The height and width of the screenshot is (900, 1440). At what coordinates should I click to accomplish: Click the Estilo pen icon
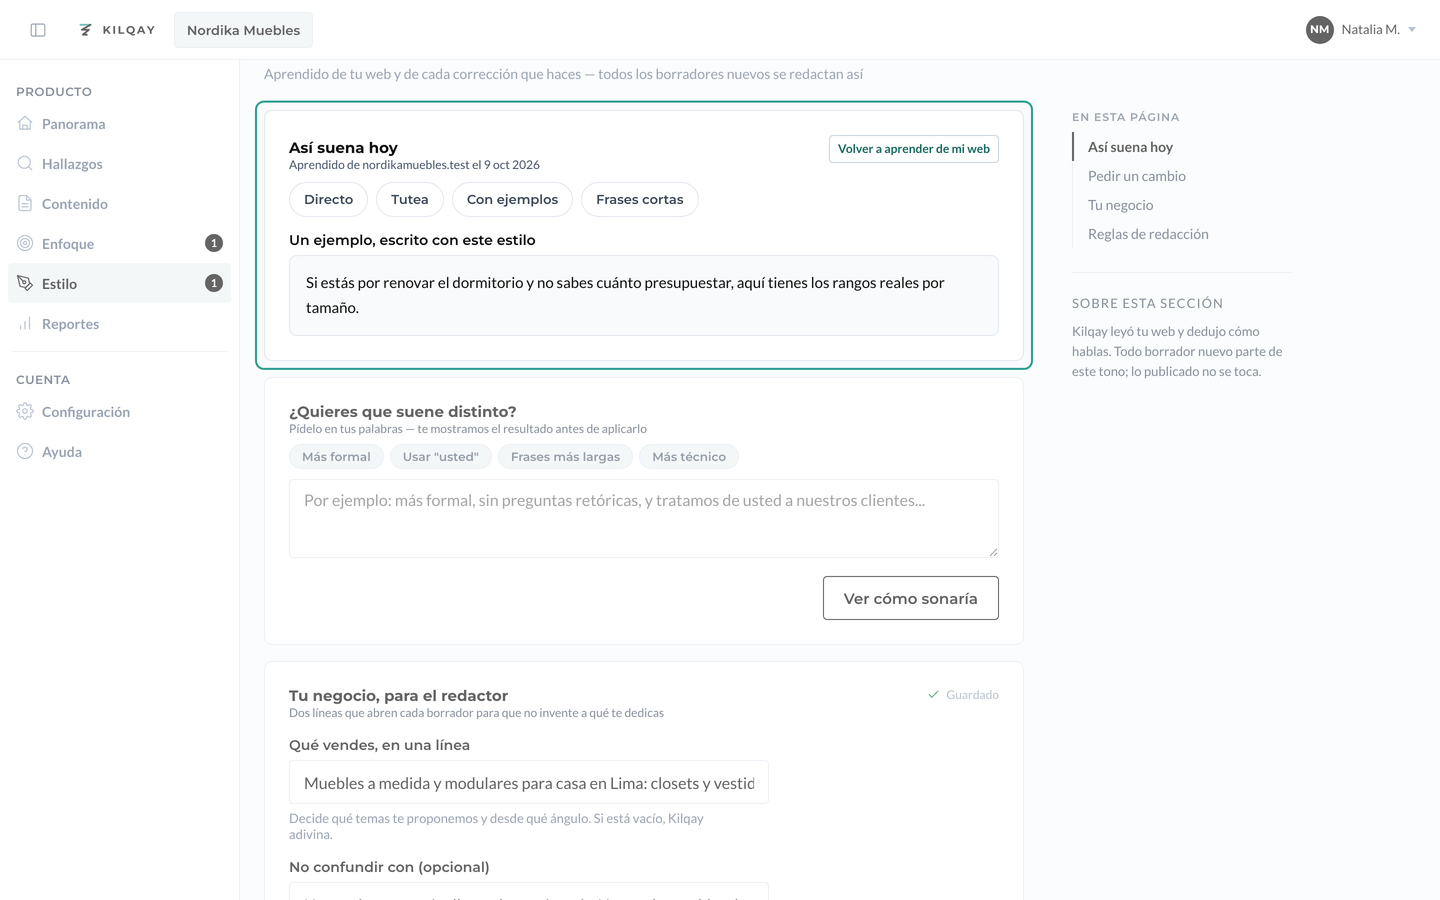tap(25, 283)
